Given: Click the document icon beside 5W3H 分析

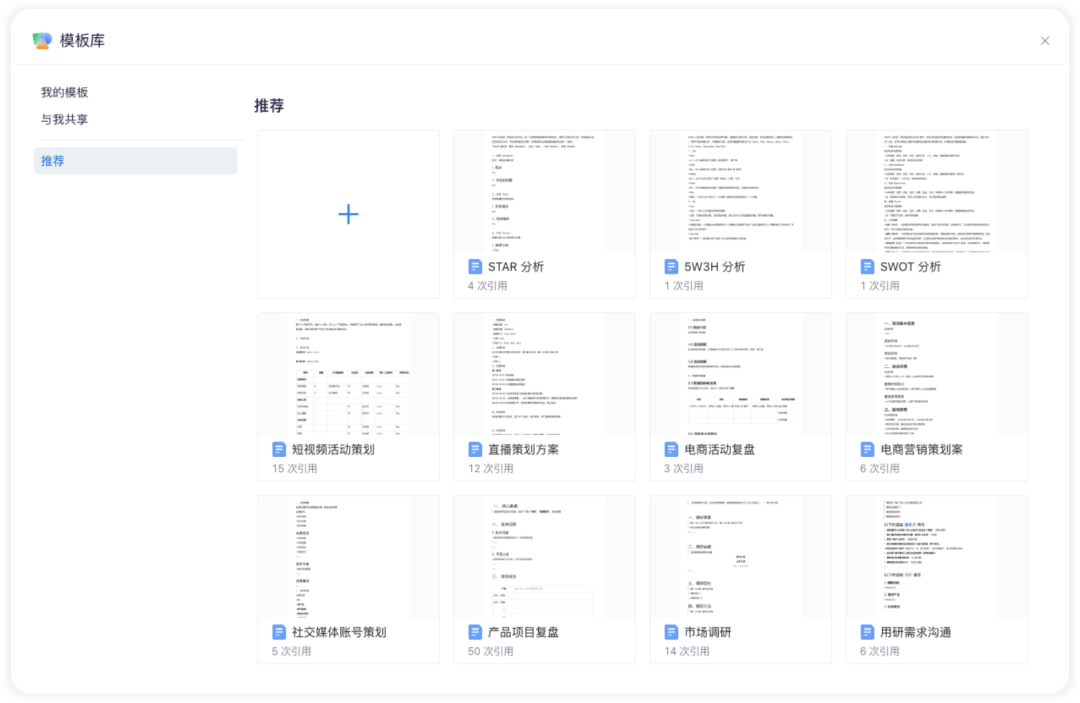Looking at the screenshot, I should (x=671, y=266).
